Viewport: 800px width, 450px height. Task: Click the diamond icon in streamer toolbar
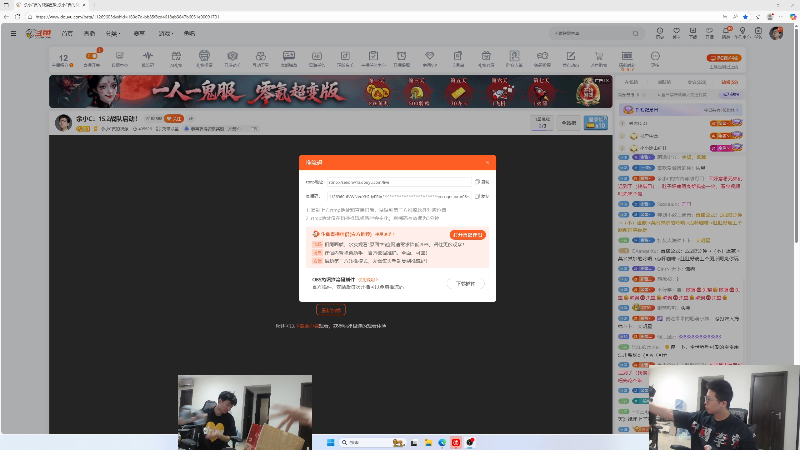[x=430, y=56]
